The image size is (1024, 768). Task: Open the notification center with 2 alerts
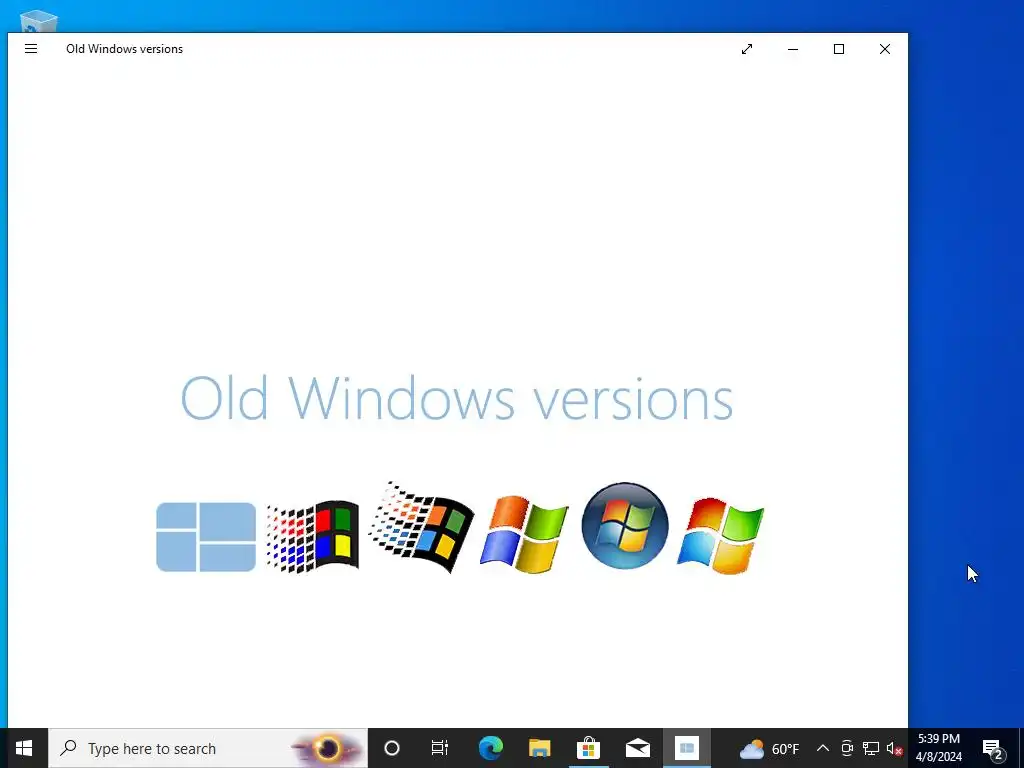point(993,748)
